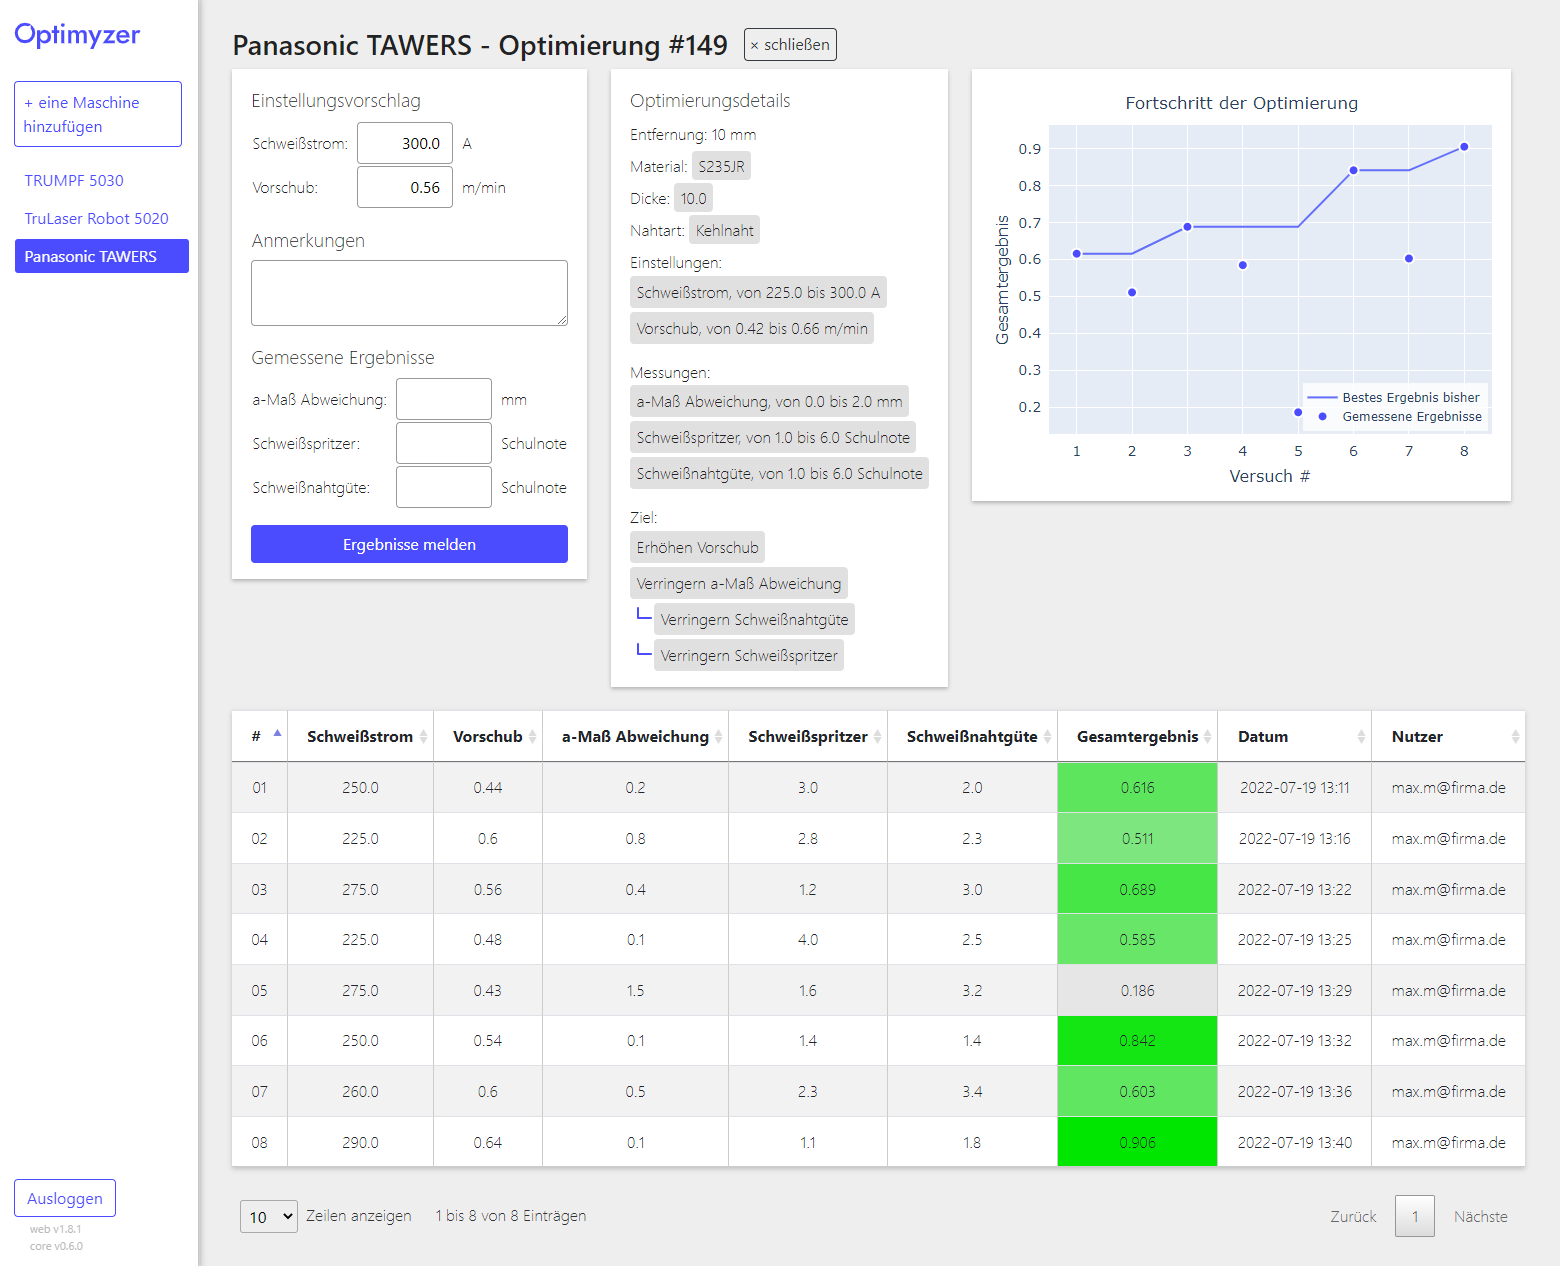1560x1266 pixels.
Task: Click 'Schweißstrom, von 225.0 bis 300.0 A' tag
Action: (758, 292)
